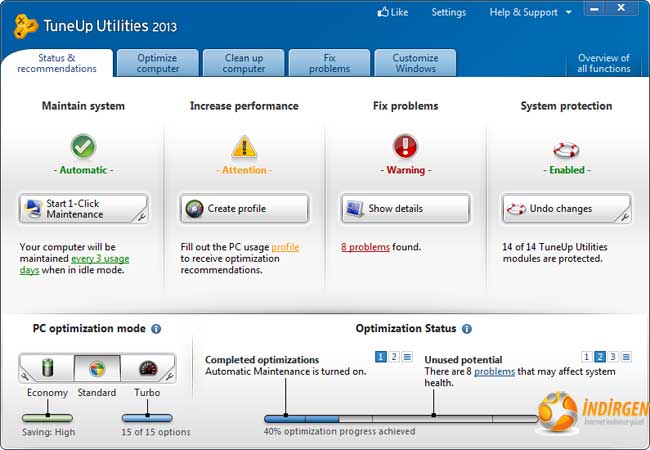The width and height of the screenshot is (650, 450).
Task: Click the optimization progress bar
Action: [401, 419]
